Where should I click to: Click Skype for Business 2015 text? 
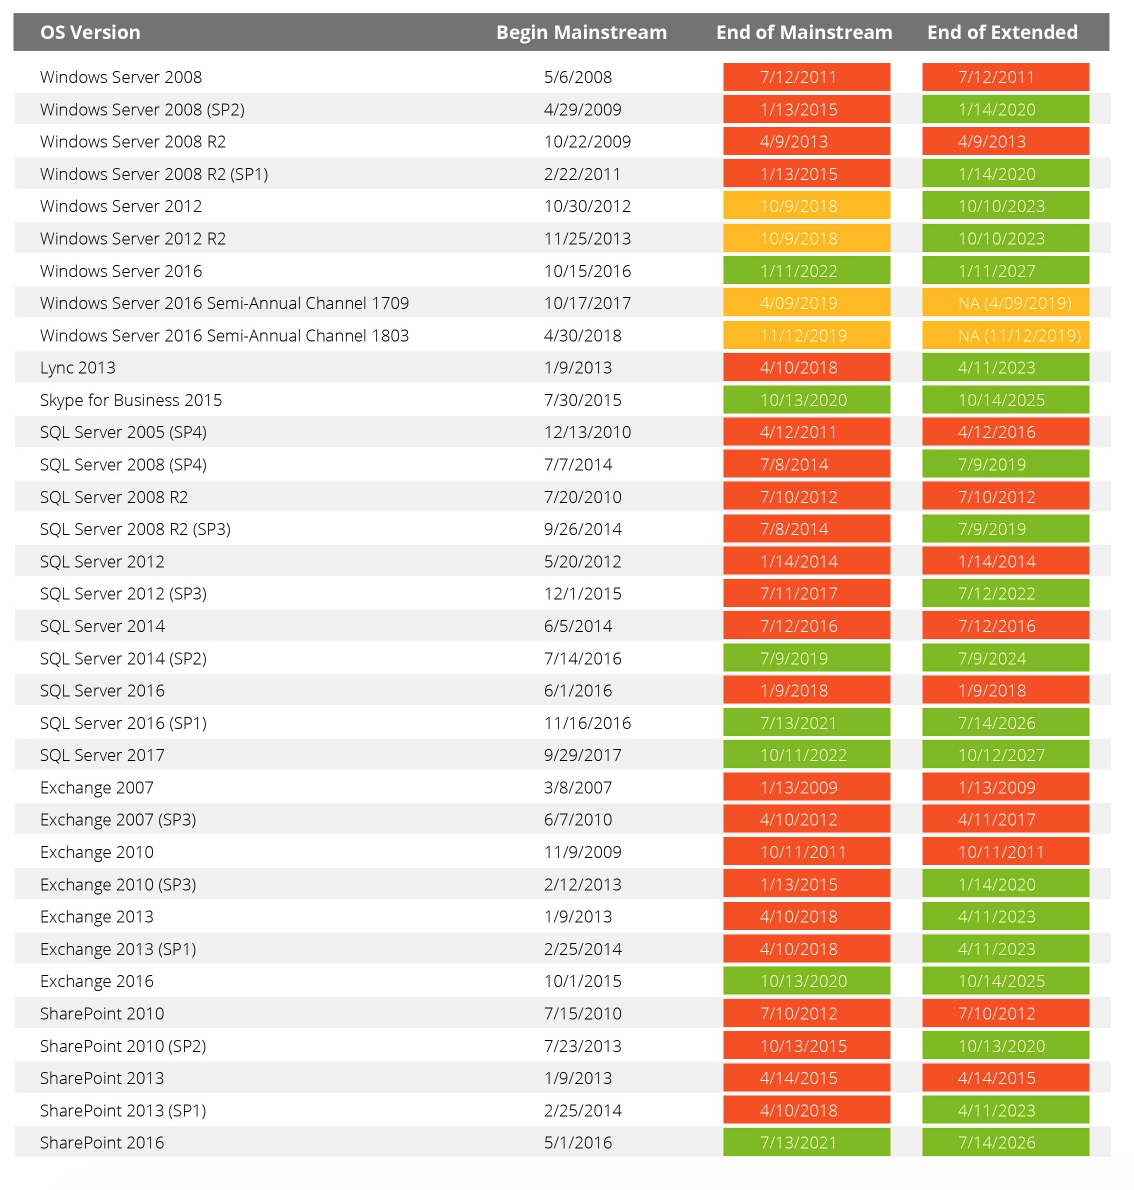click(131, 400)
